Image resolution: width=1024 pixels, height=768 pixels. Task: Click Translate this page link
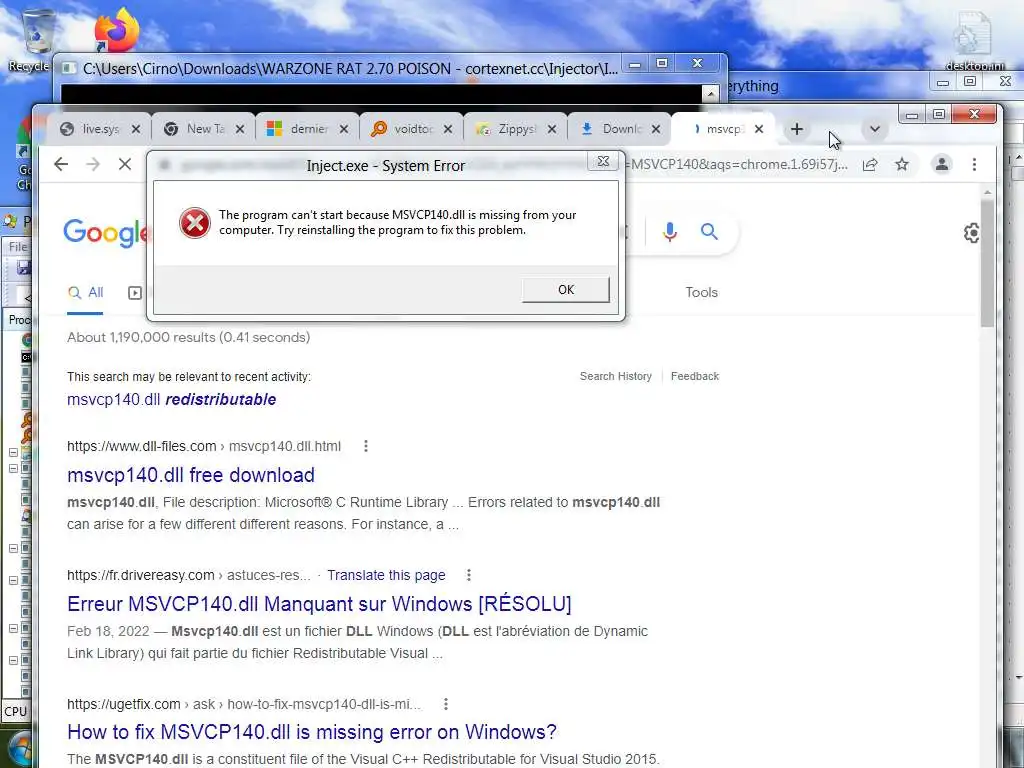click(x=386, y=575)
